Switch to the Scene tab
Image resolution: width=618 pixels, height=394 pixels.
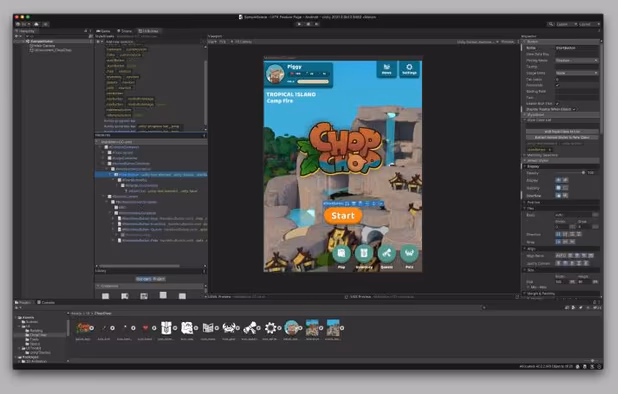[x=125, y=31]
